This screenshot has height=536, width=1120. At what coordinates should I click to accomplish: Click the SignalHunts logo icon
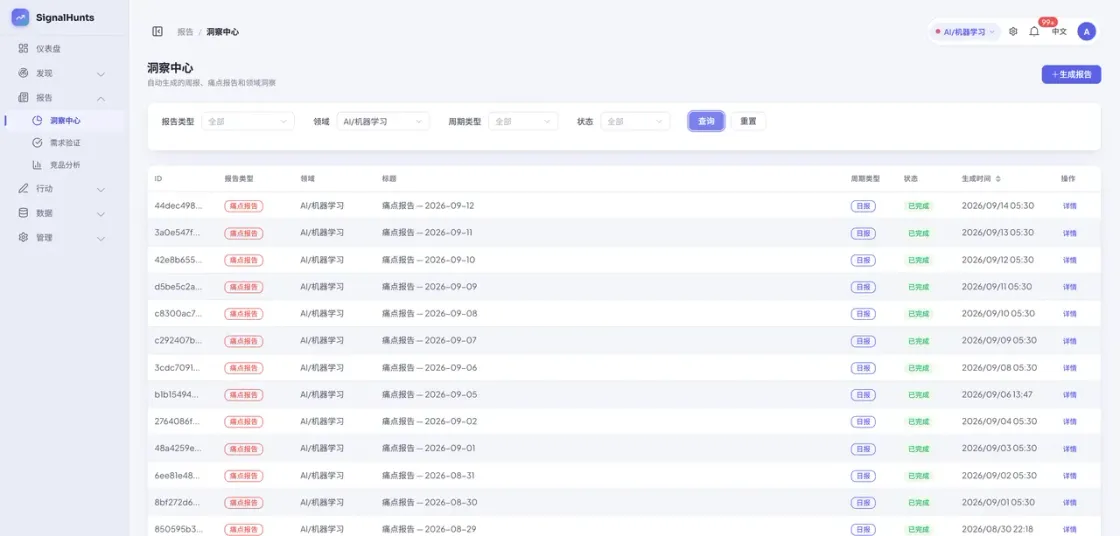[x=20, y=17]
